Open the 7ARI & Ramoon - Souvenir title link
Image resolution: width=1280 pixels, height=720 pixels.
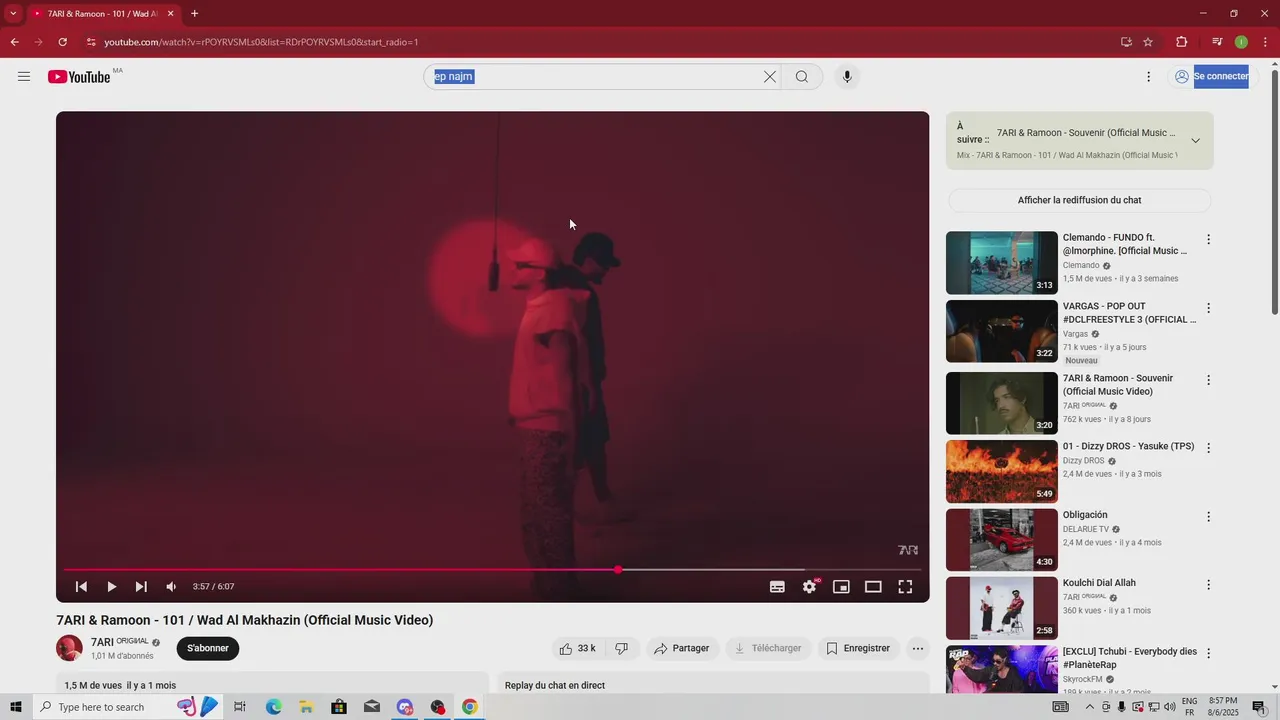[1118, 385]
